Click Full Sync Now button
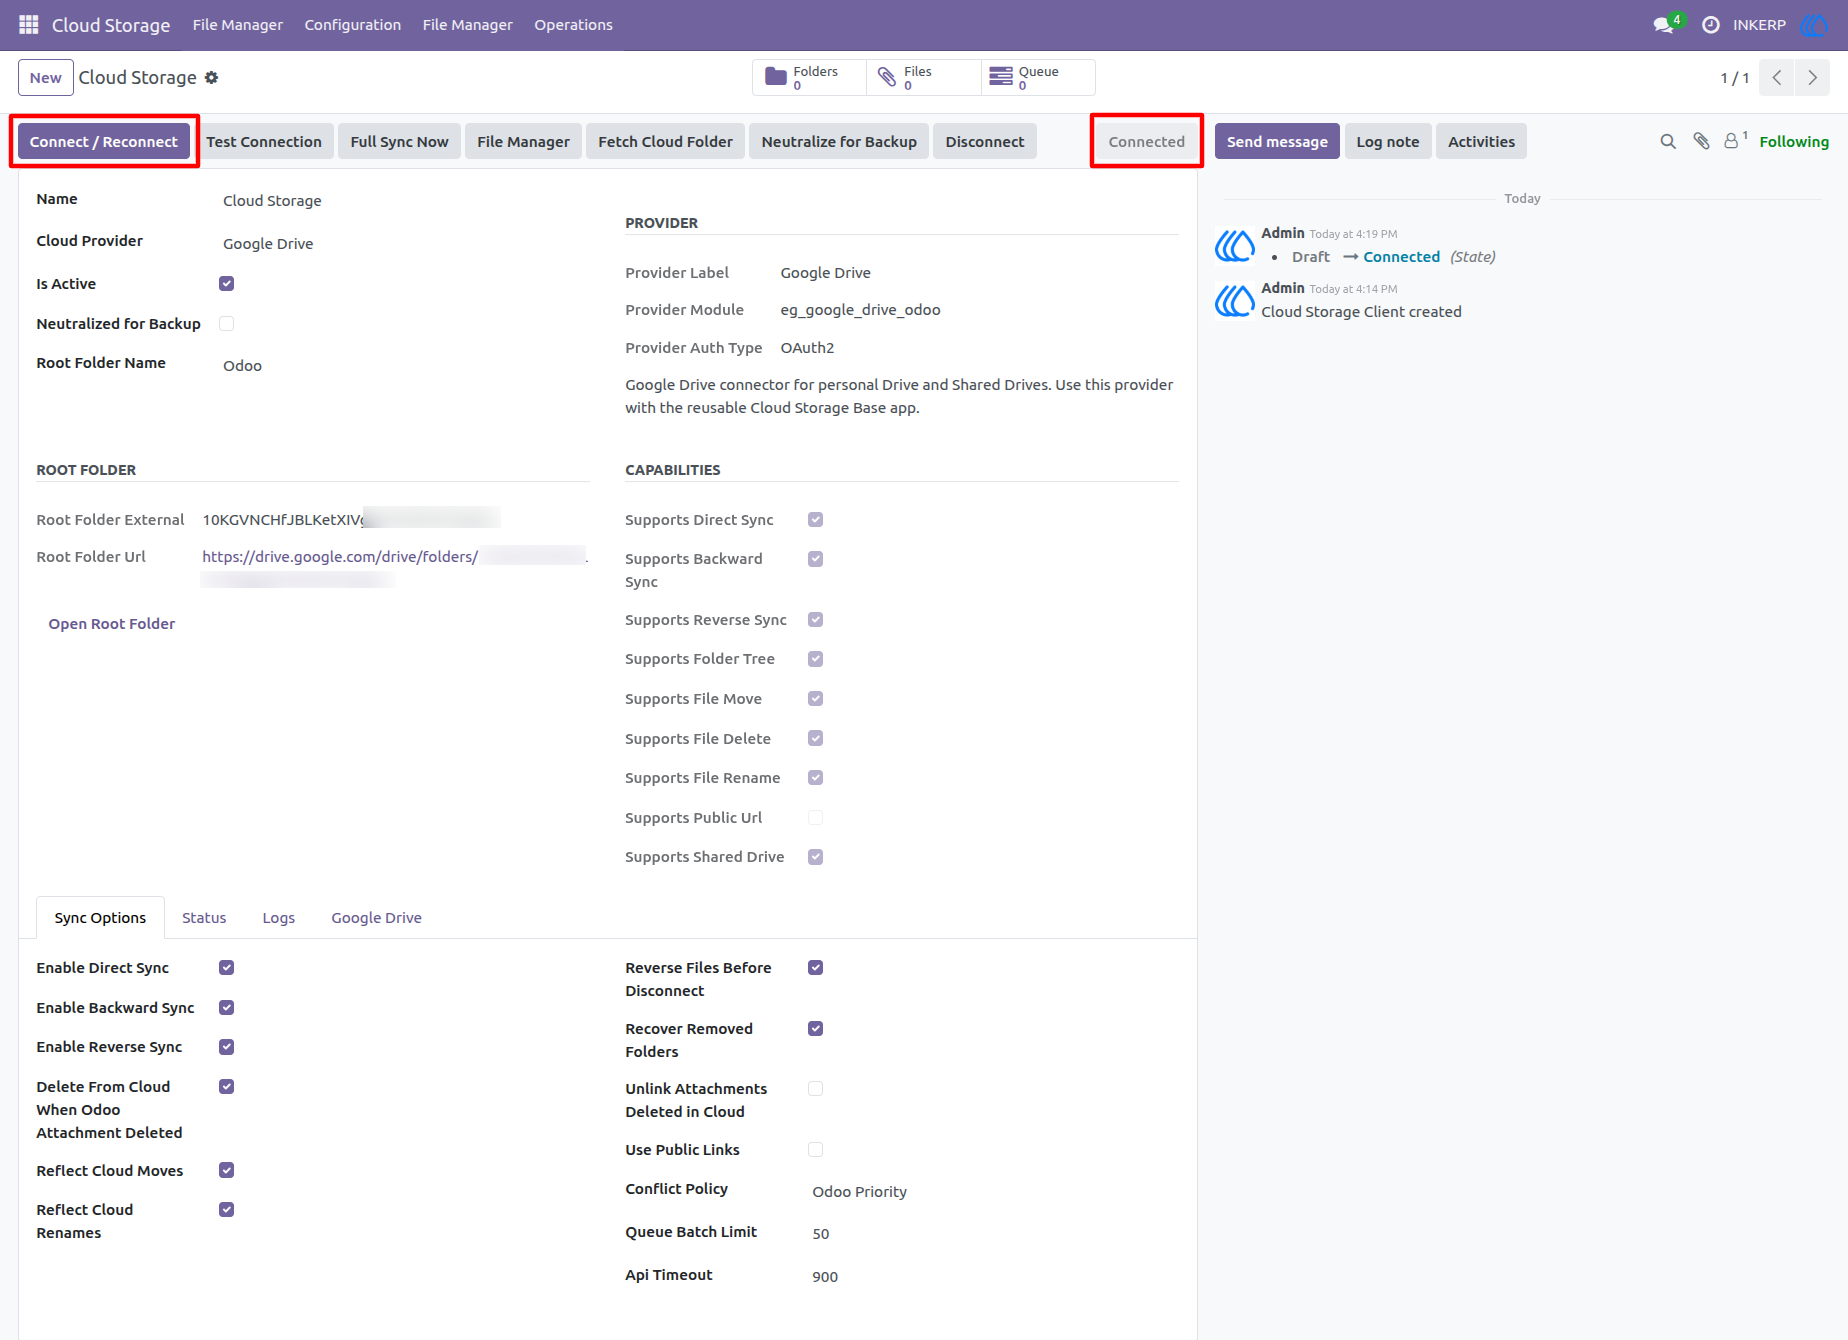1848x1340 pixels. pyautogui.click(x=399, y=142)
